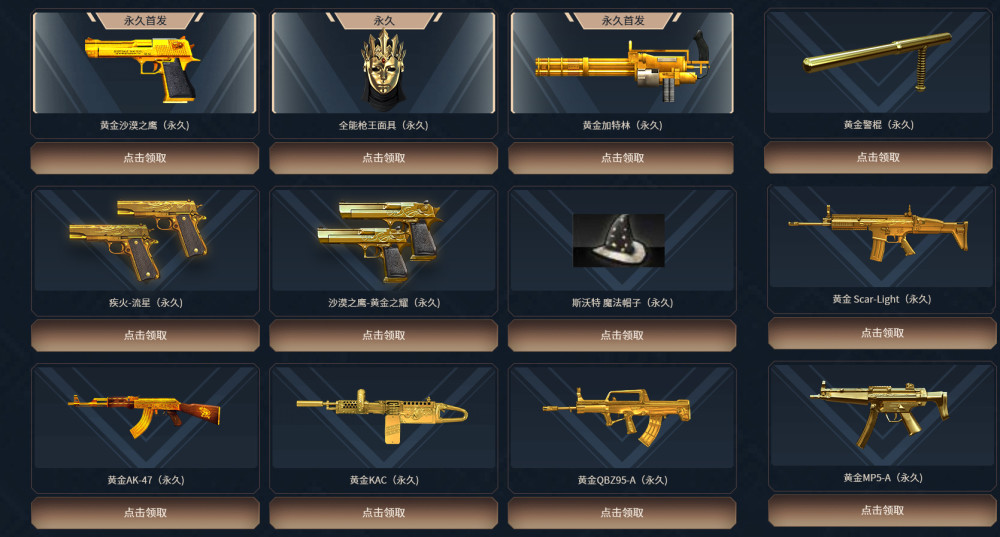Select the 疾火-流星 dual pistols image
Screen dimensions: 1000x537
tap(138, 240)
